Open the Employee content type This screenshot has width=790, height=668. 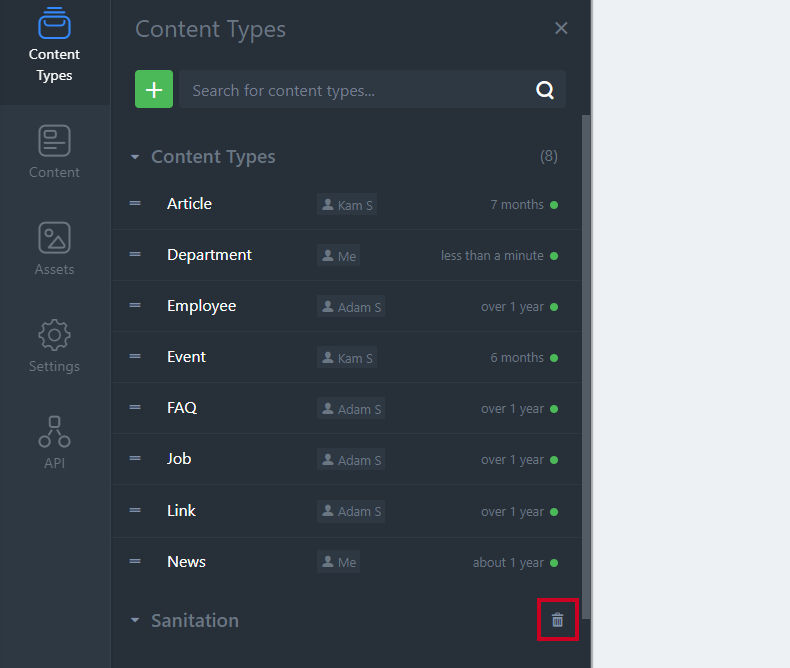[202, 306]
